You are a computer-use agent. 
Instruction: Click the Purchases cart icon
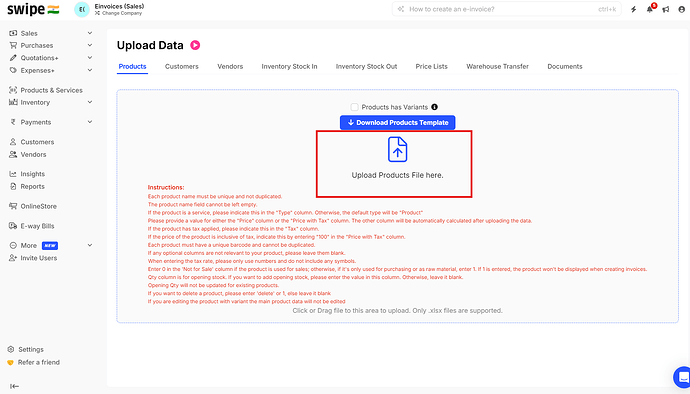(x=13, y=45)
